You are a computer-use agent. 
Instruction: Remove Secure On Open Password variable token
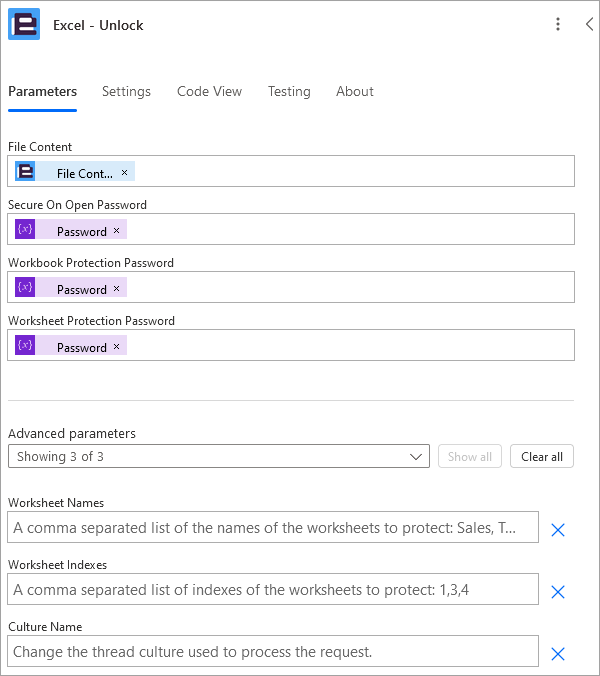pyautogui.click(x=116, y=231)
